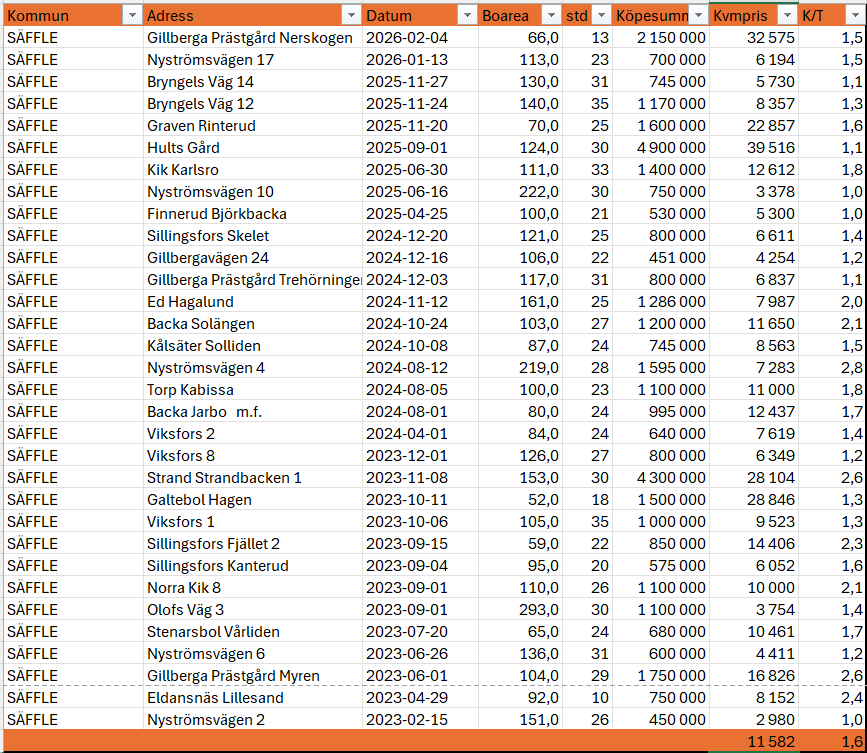
Task: Select the std cell in the Eldansnäs Lillesand row
Action: click(588, 698)
